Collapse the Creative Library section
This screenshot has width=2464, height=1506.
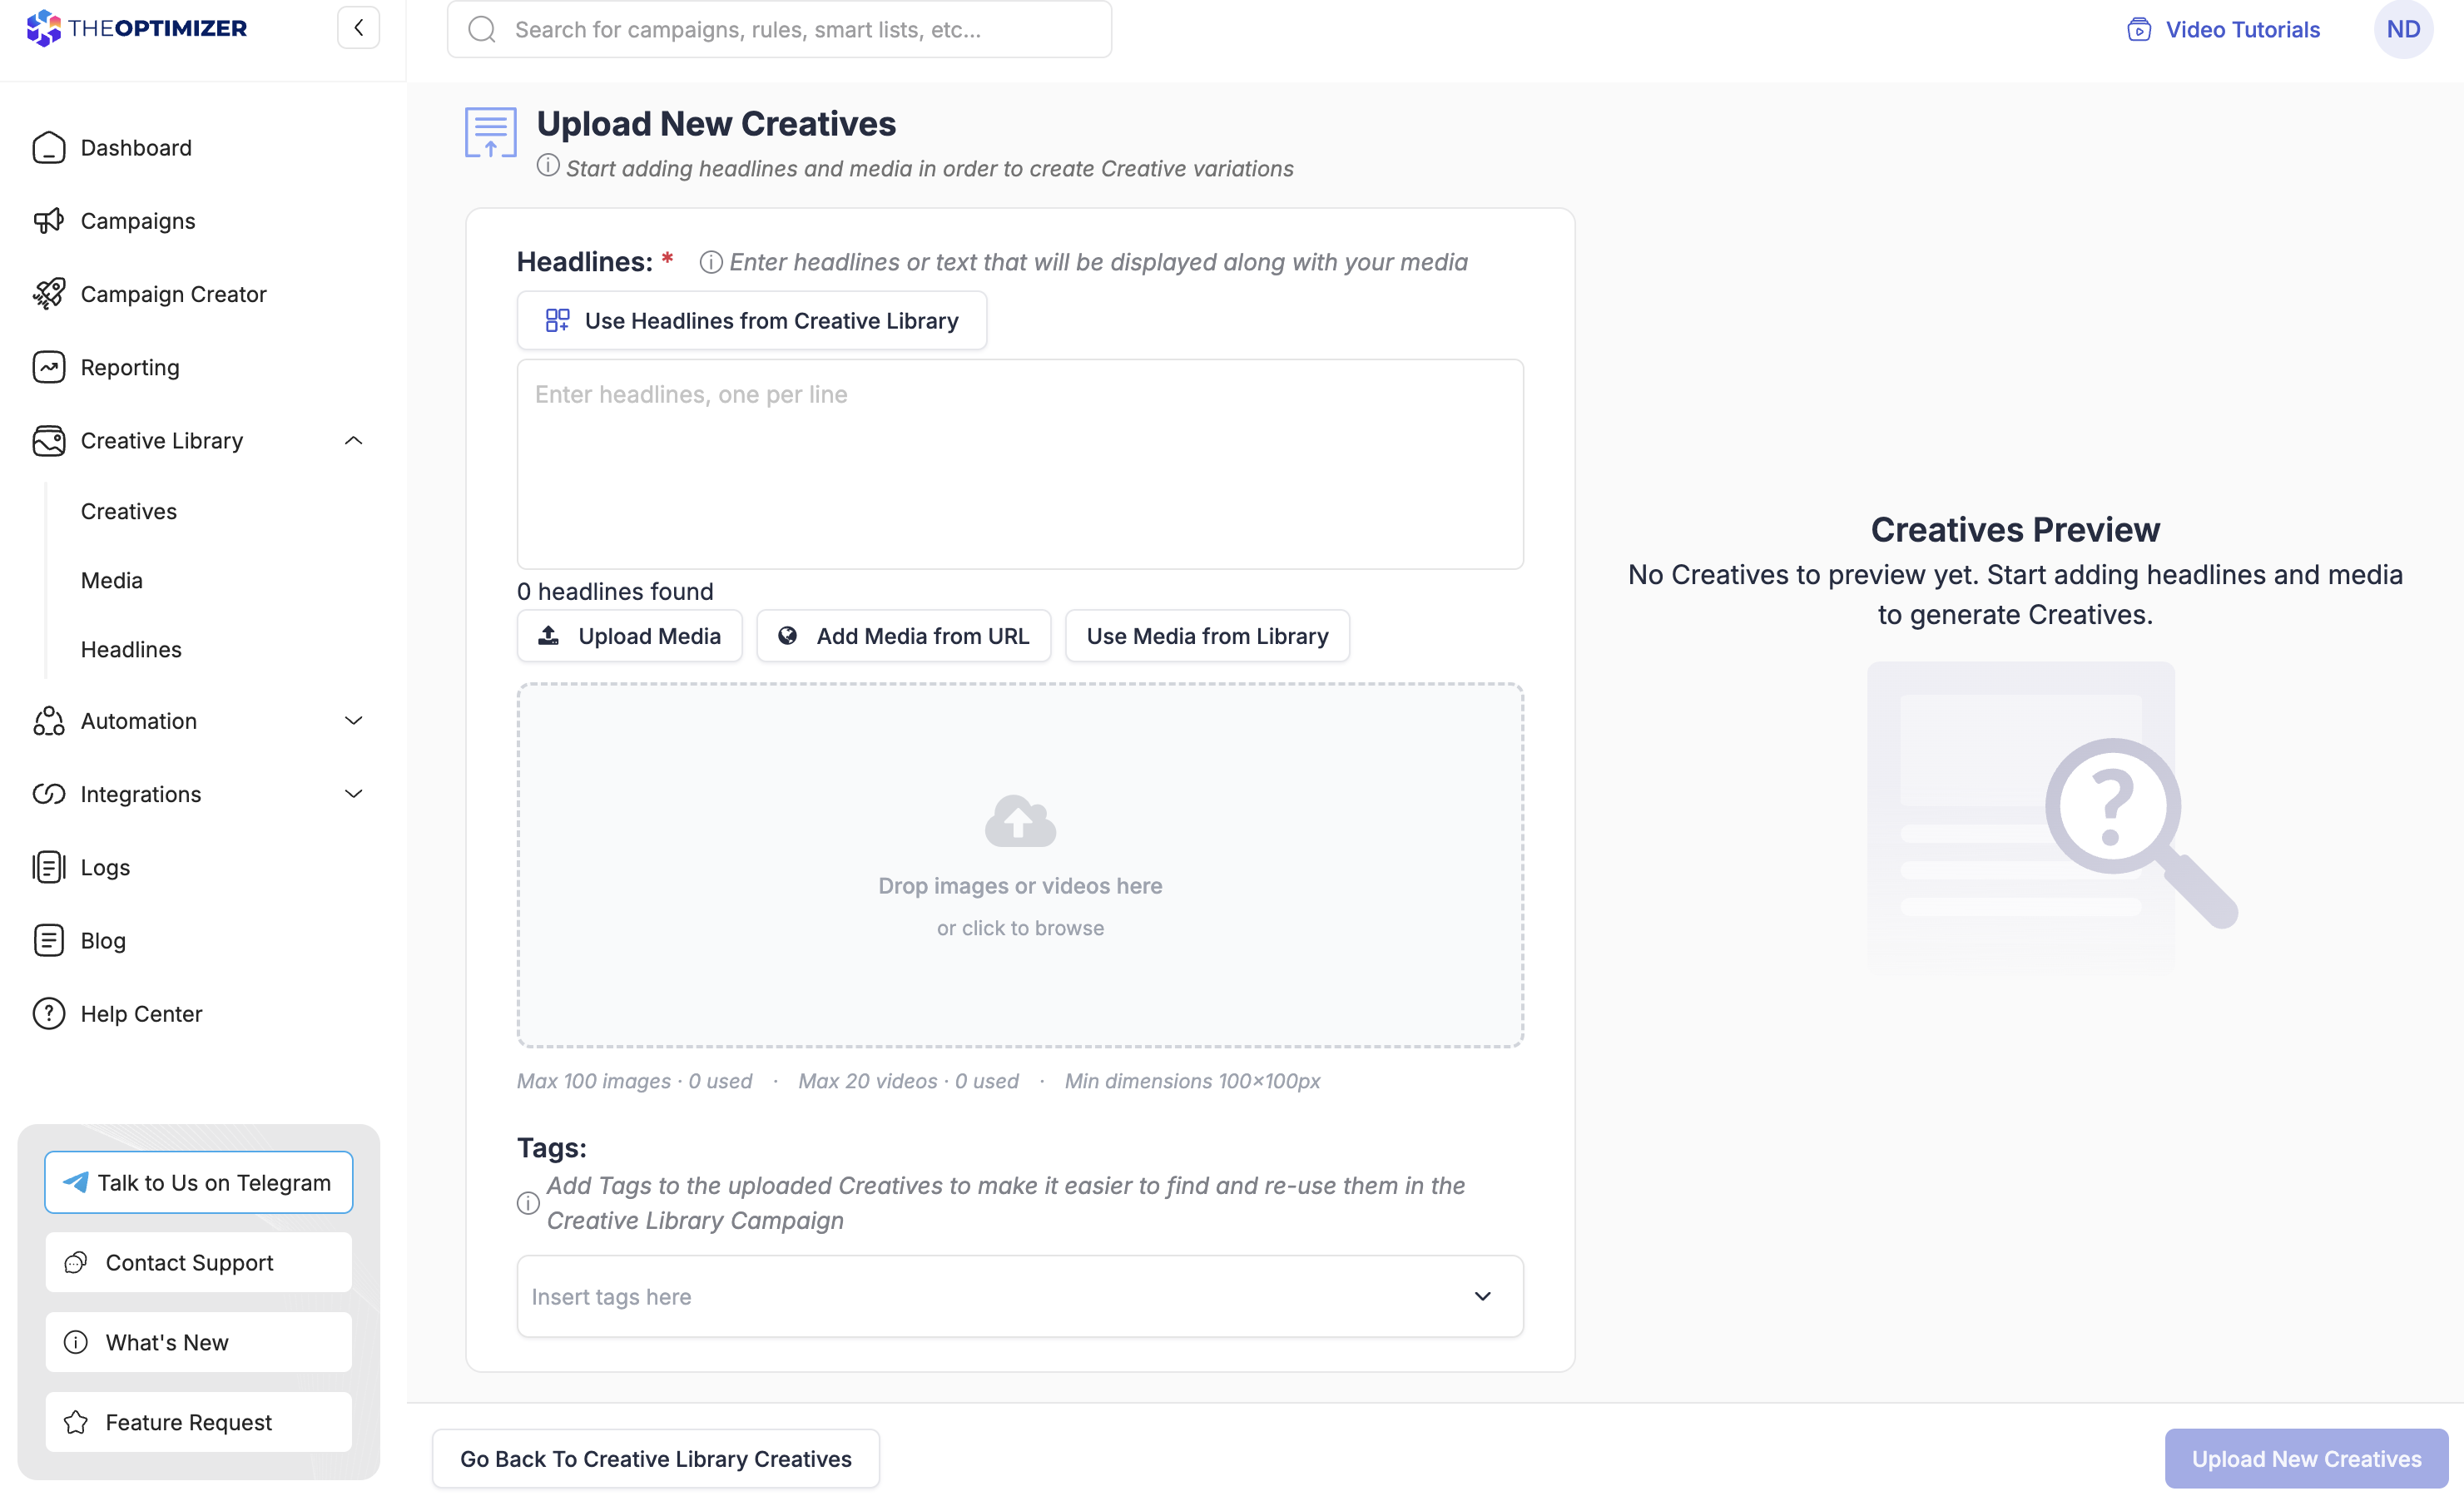point(353,440)
